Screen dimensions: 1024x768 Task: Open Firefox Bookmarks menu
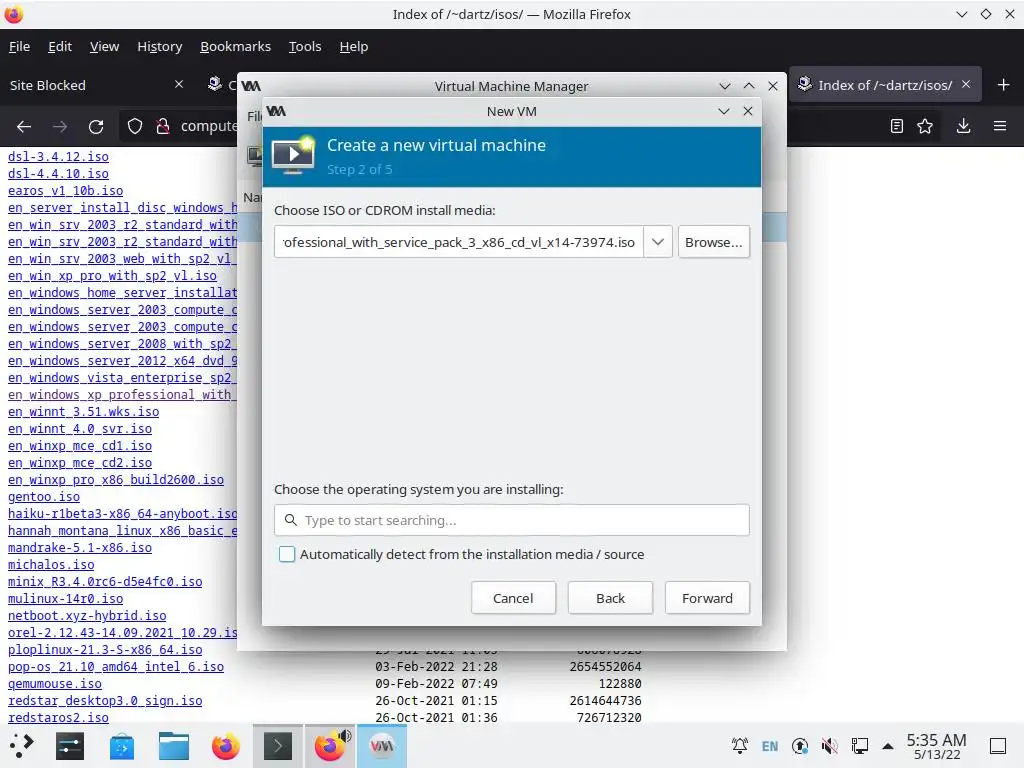(235, 46)
